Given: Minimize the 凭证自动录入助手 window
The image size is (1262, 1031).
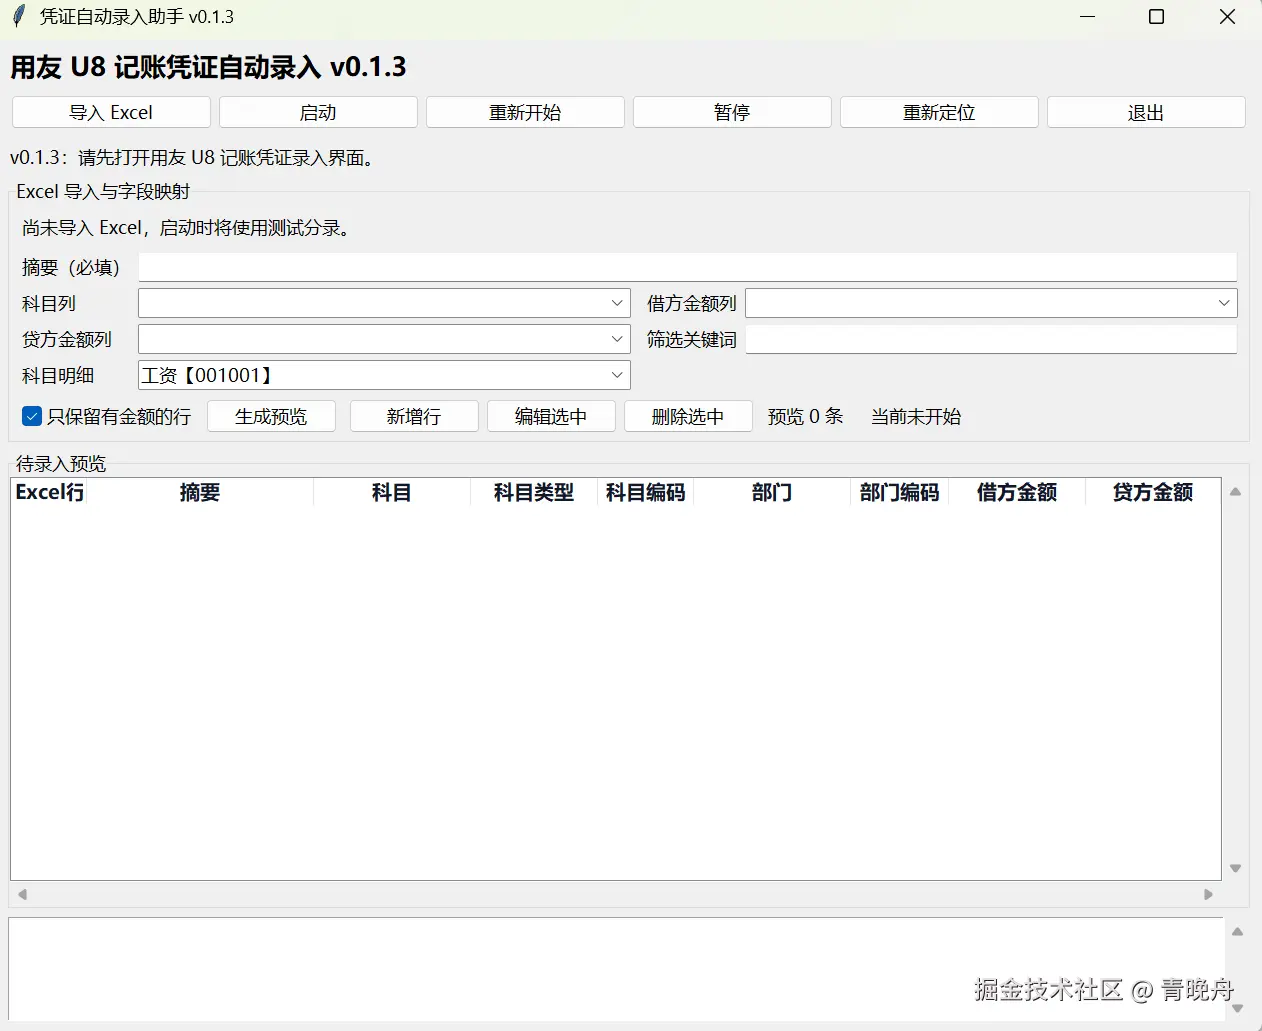Looking at the screenshot, I should (1088, 17).
